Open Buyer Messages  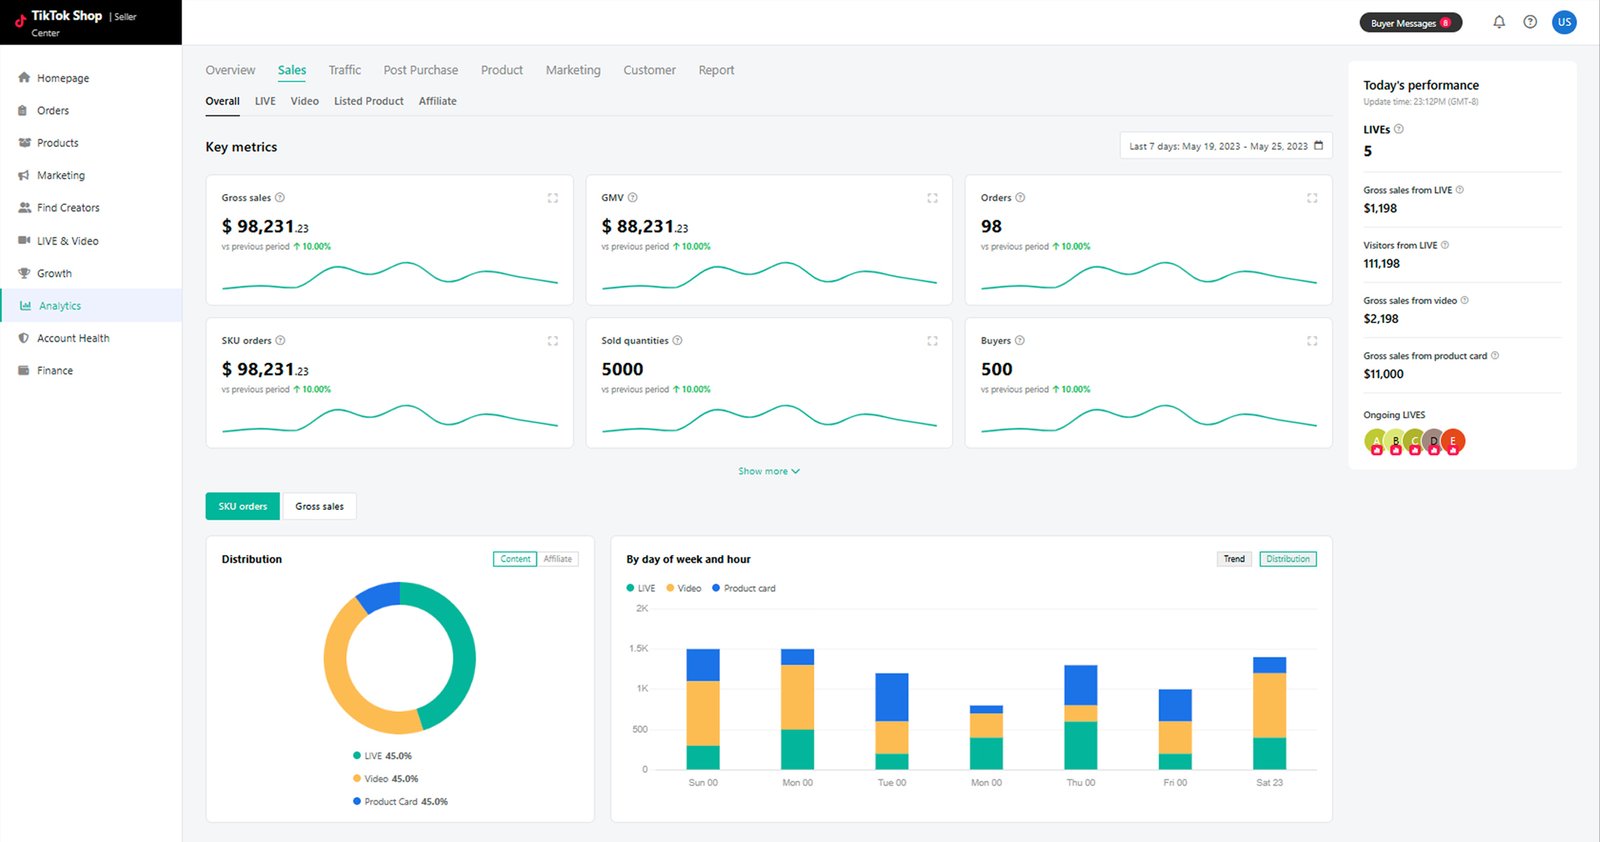pos(1410,23)
